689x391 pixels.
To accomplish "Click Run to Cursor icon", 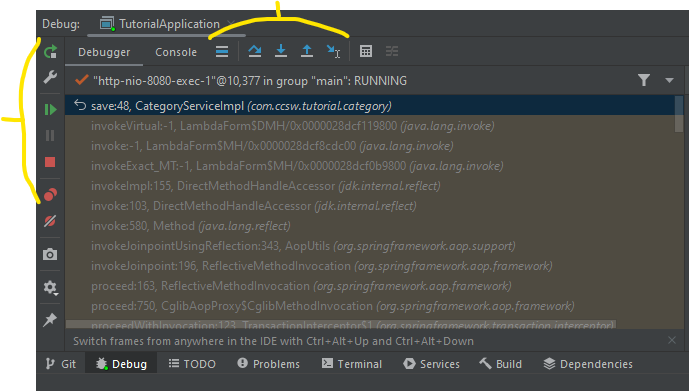I will pos(334,51).
